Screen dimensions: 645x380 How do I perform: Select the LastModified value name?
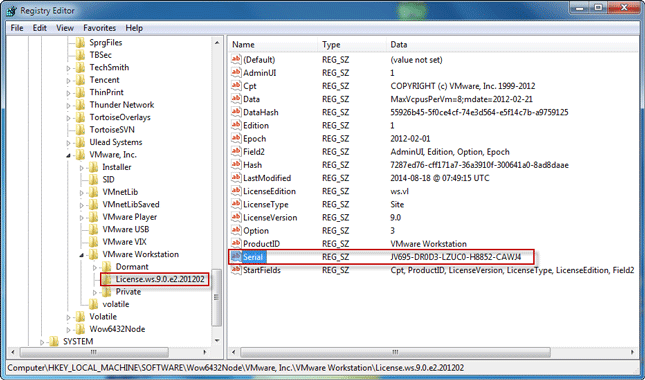point(267,178)
